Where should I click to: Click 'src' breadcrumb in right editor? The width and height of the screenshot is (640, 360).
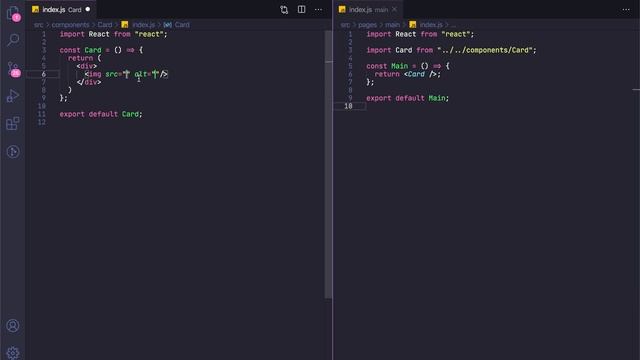pyautogui.click(x=345, y=25)
